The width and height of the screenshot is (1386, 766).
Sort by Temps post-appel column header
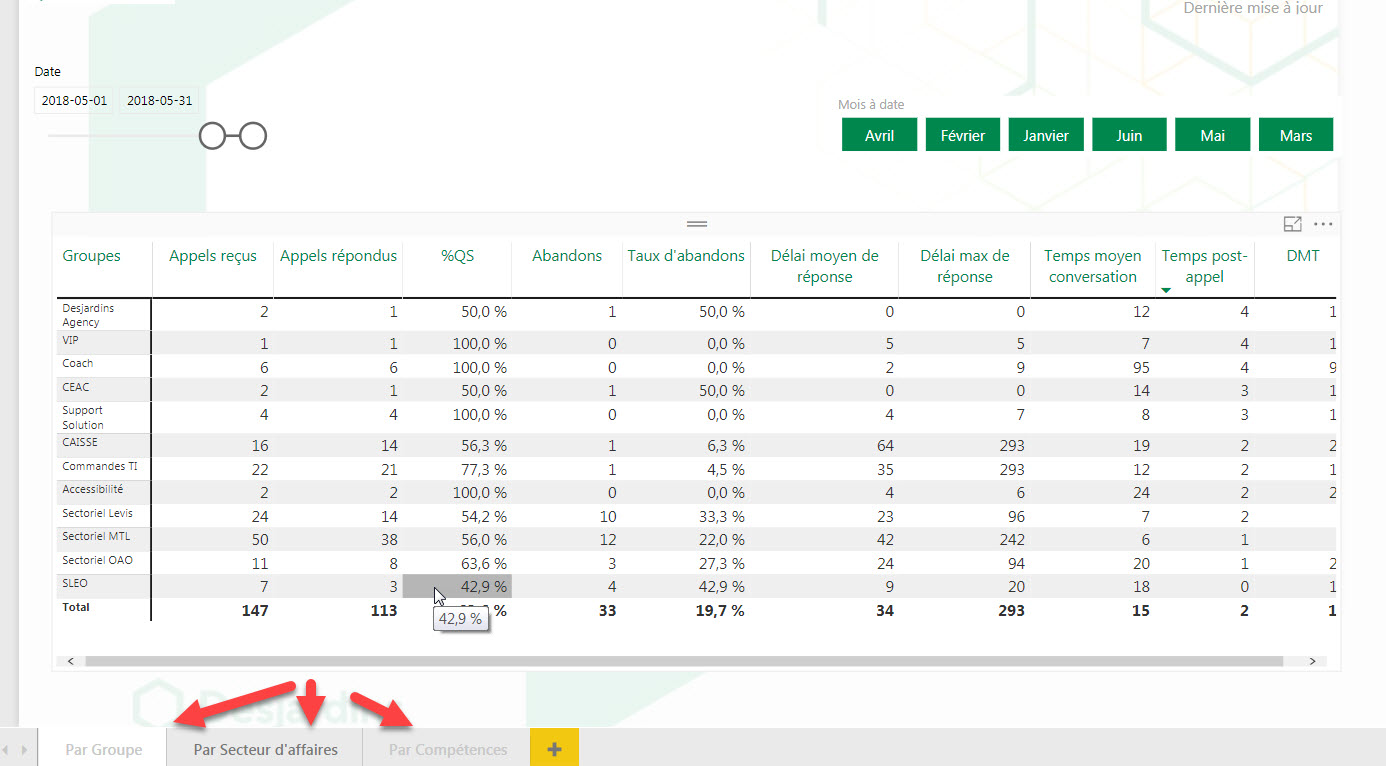pyautogui.click(x=1204, y=266)
